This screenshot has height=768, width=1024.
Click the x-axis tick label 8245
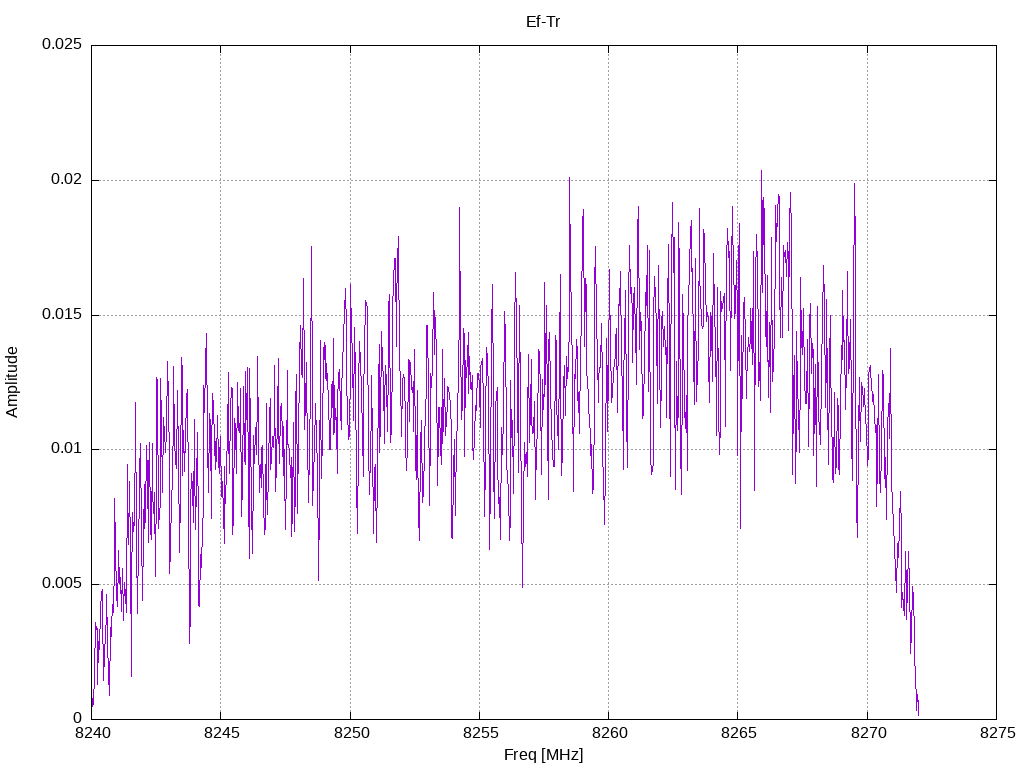(221, 733)
